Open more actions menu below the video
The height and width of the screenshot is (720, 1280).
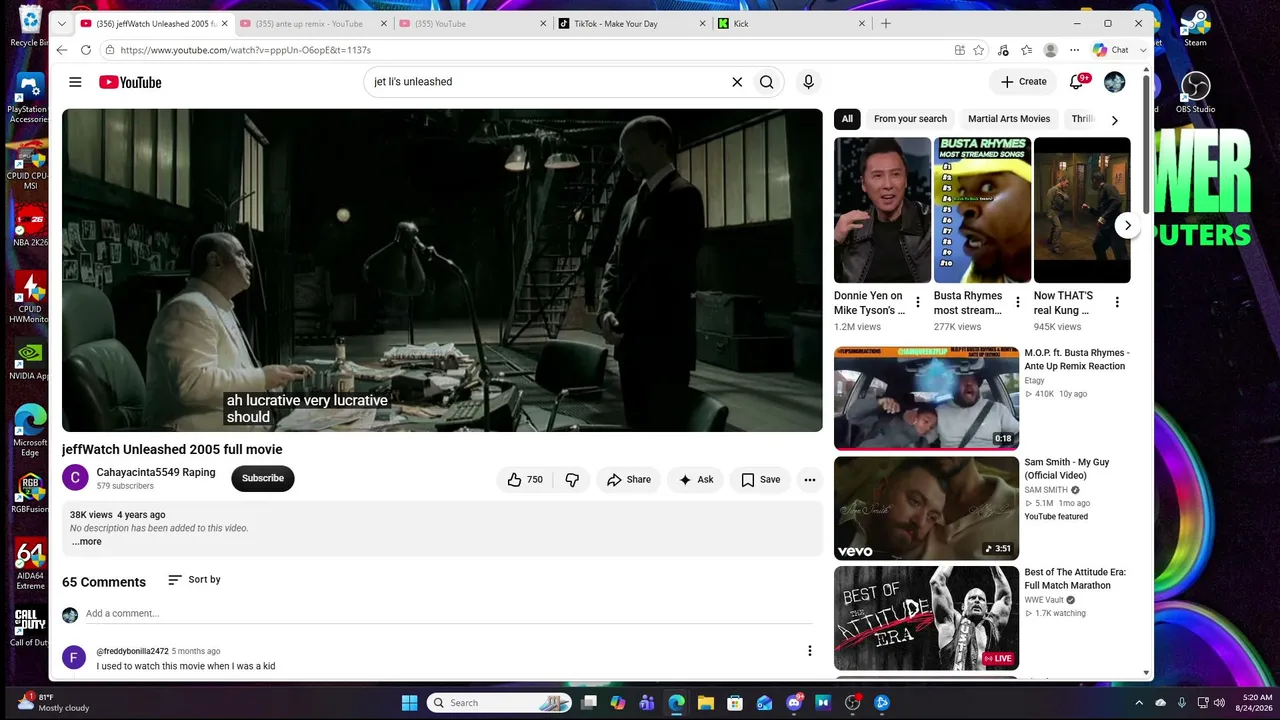(x=810, y=480)
